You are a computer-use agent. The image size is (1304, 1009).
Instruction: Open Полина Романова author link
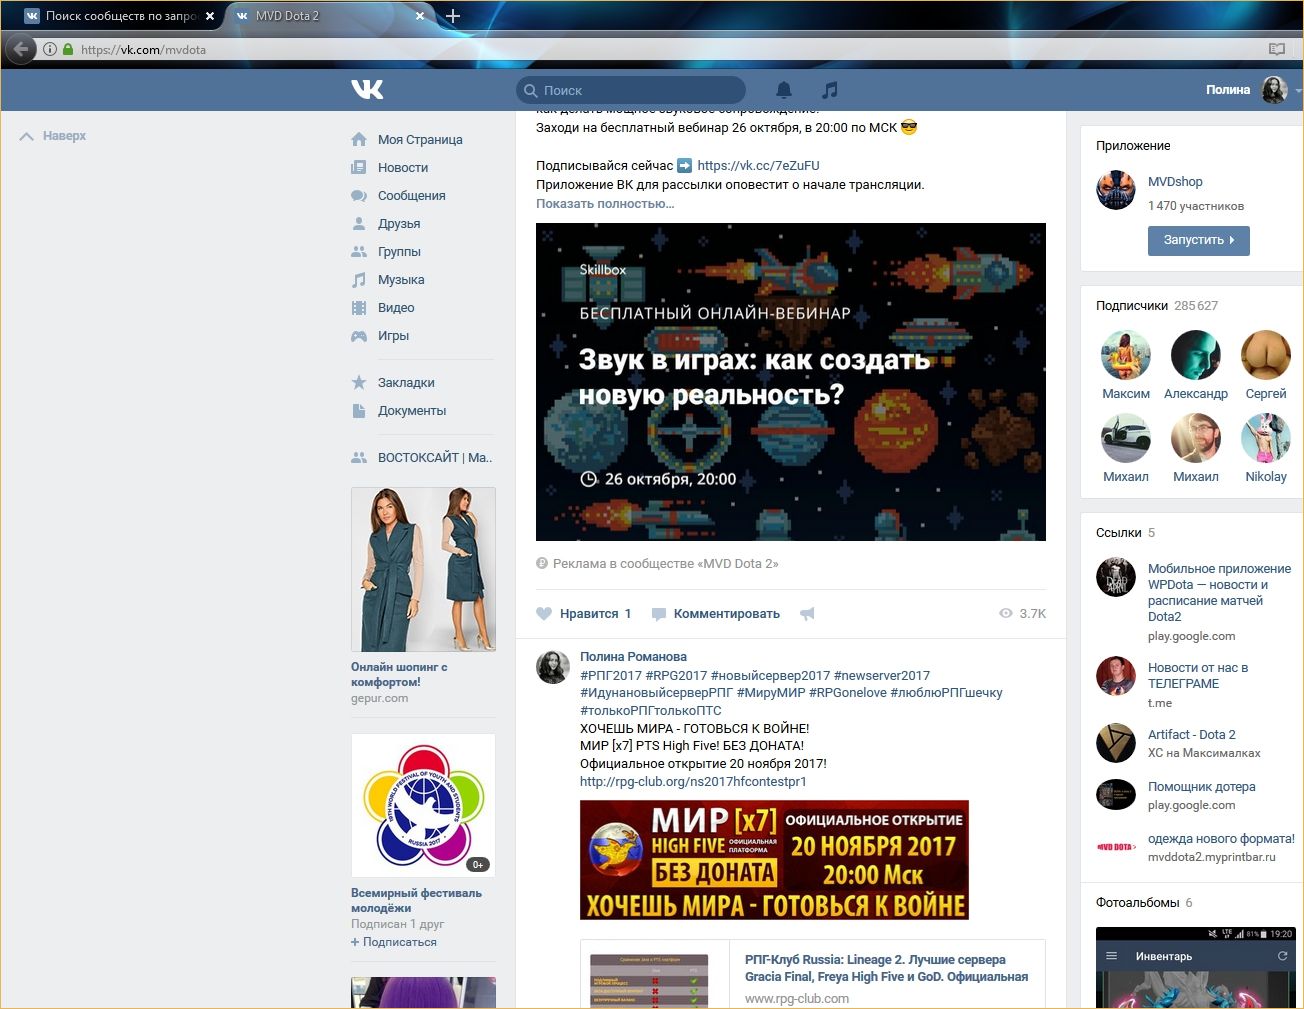(633, 657)
